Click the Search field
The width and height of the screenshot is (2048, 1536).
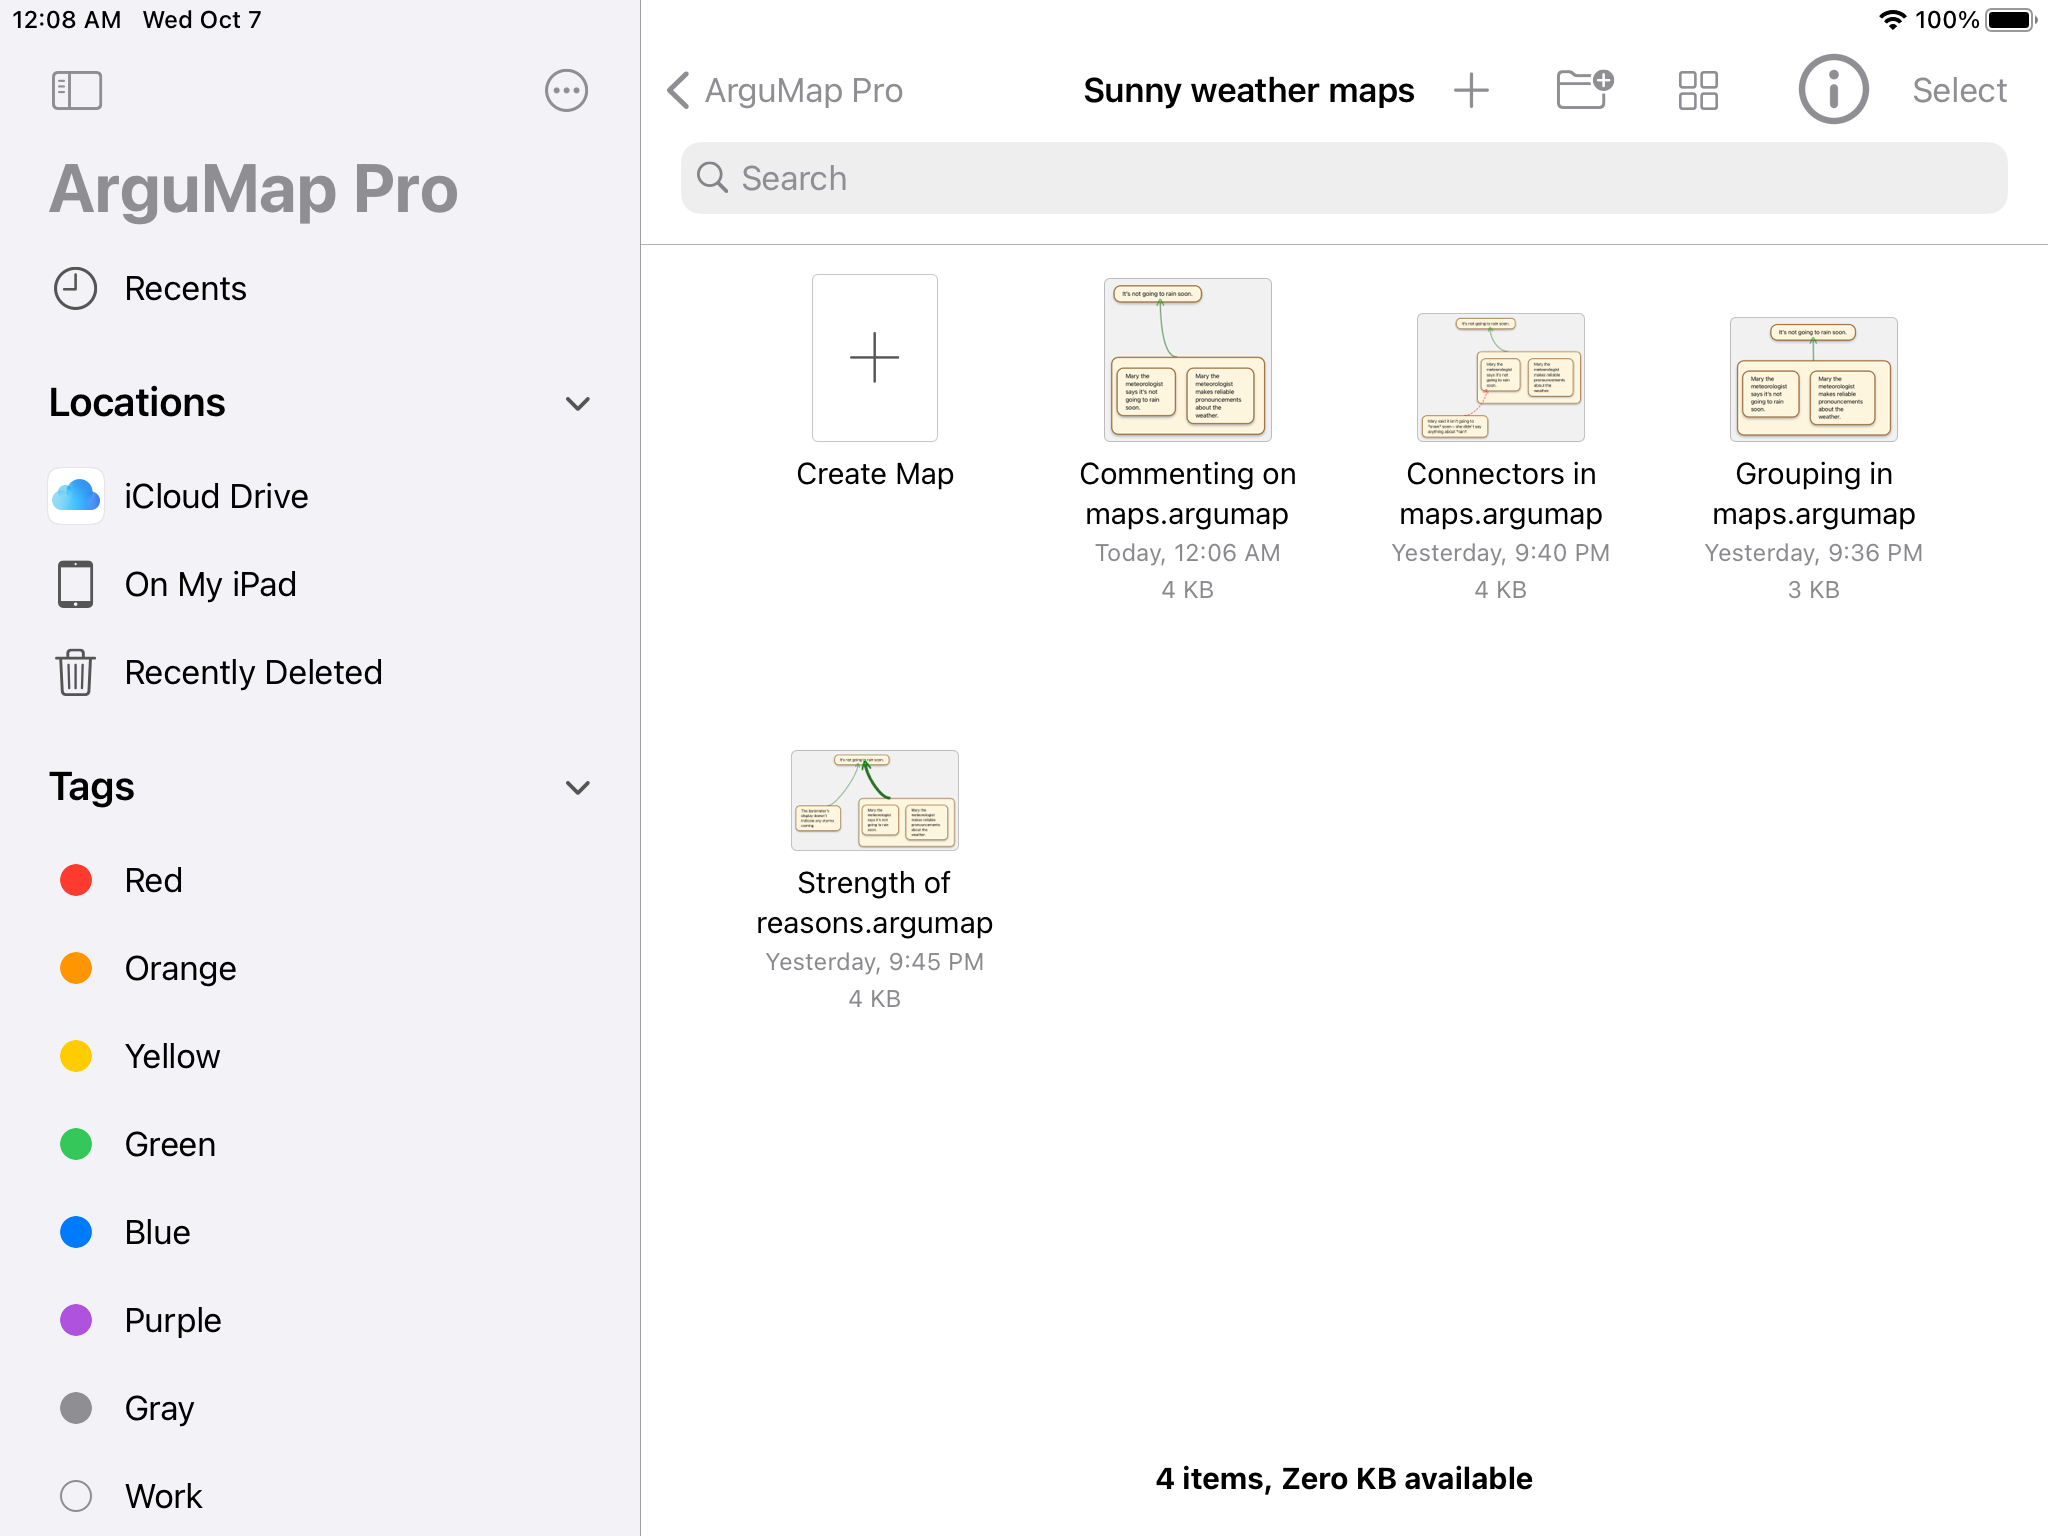pos(1344,178)
